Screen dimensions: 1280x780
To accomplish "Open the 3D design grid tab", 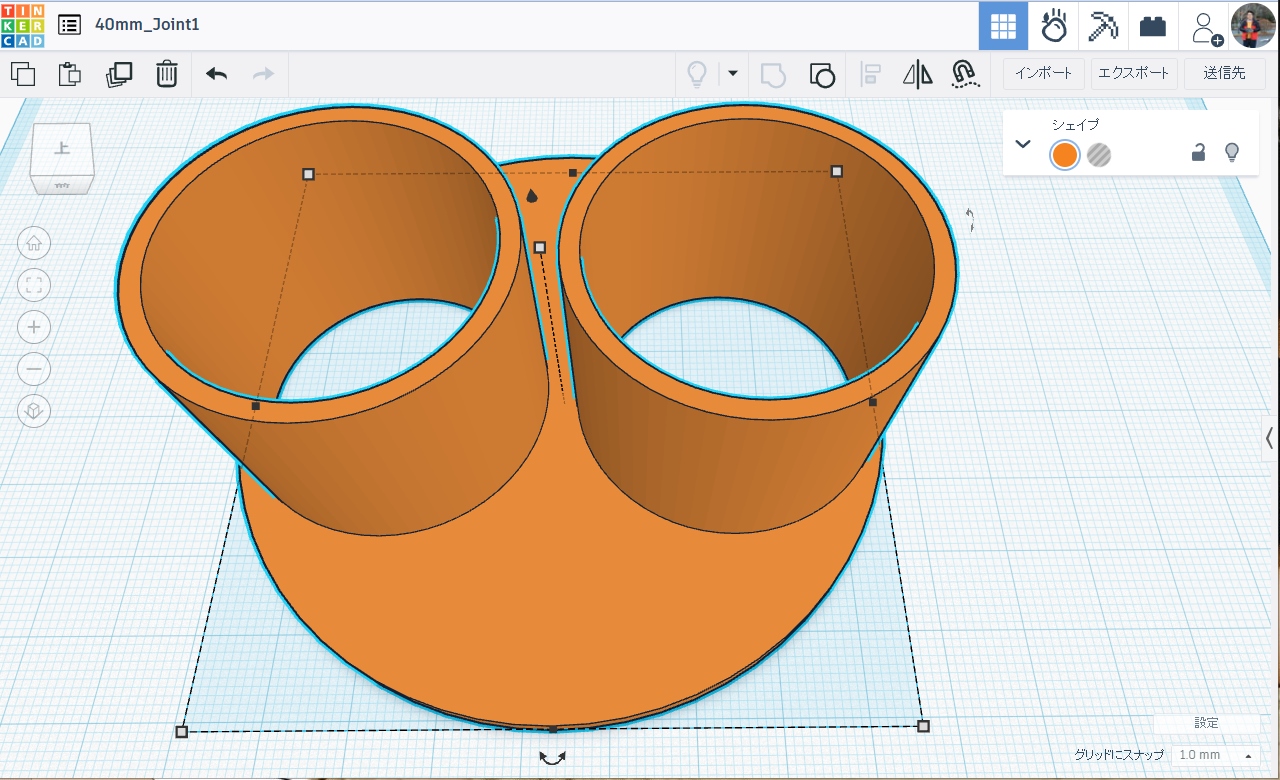I will tap(1003, 26).
